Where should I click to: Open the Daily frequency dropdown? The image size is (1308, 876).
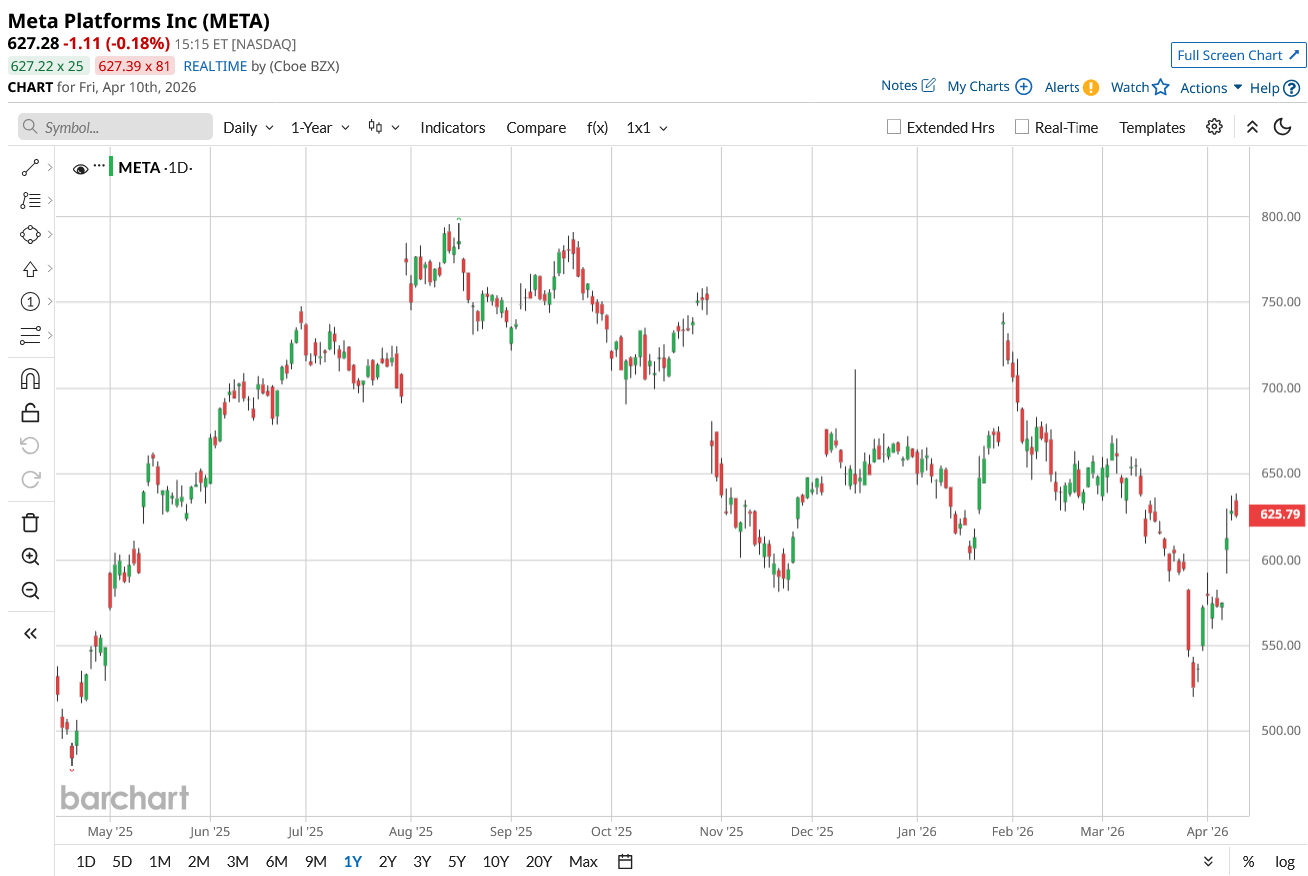[x=248, y=128]
